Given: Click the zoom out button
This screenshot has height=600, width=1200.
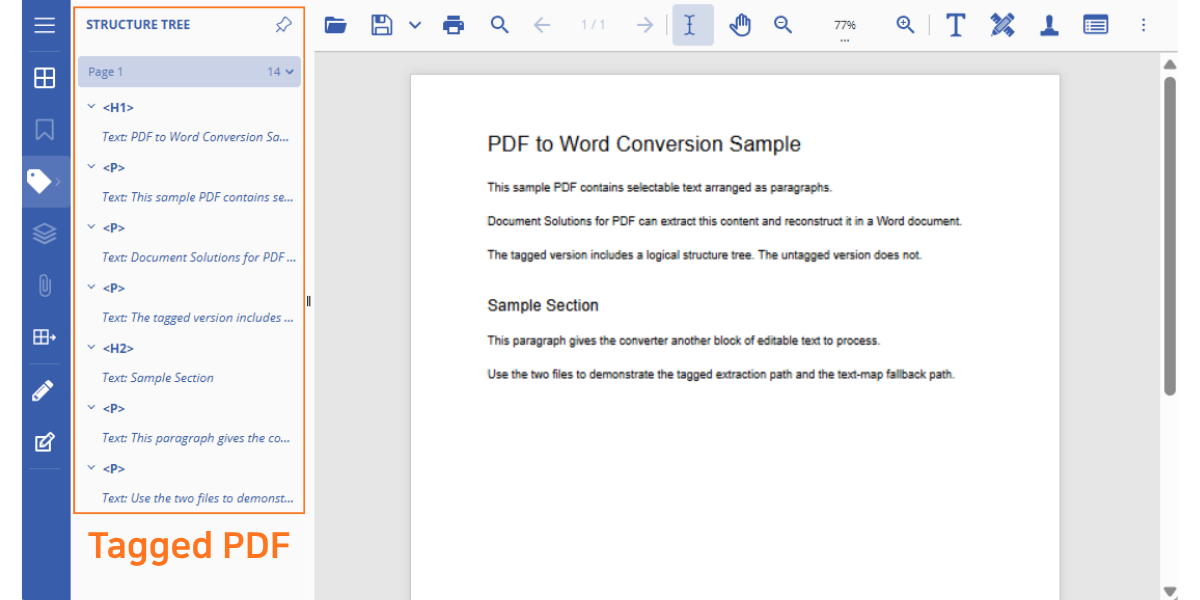Looking at the screenshot, I should pos(783,25).
